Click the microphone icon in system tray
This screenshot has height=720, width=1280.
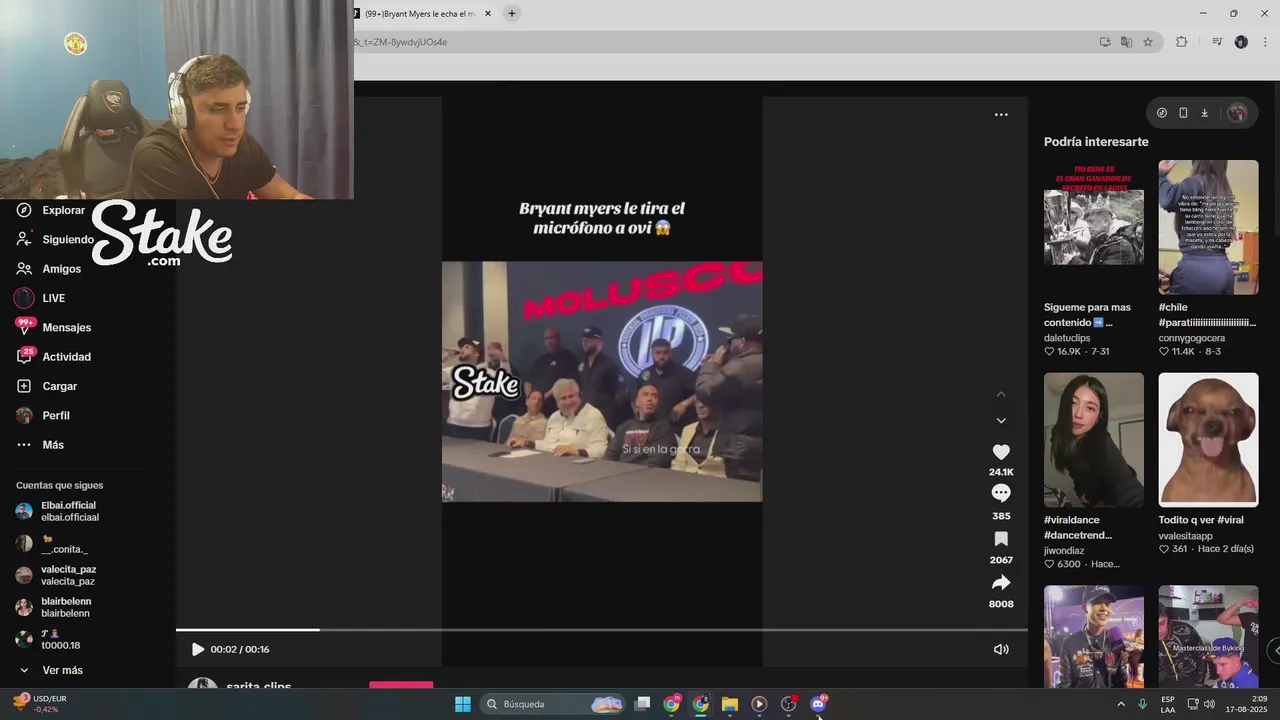pos(1142,704)
